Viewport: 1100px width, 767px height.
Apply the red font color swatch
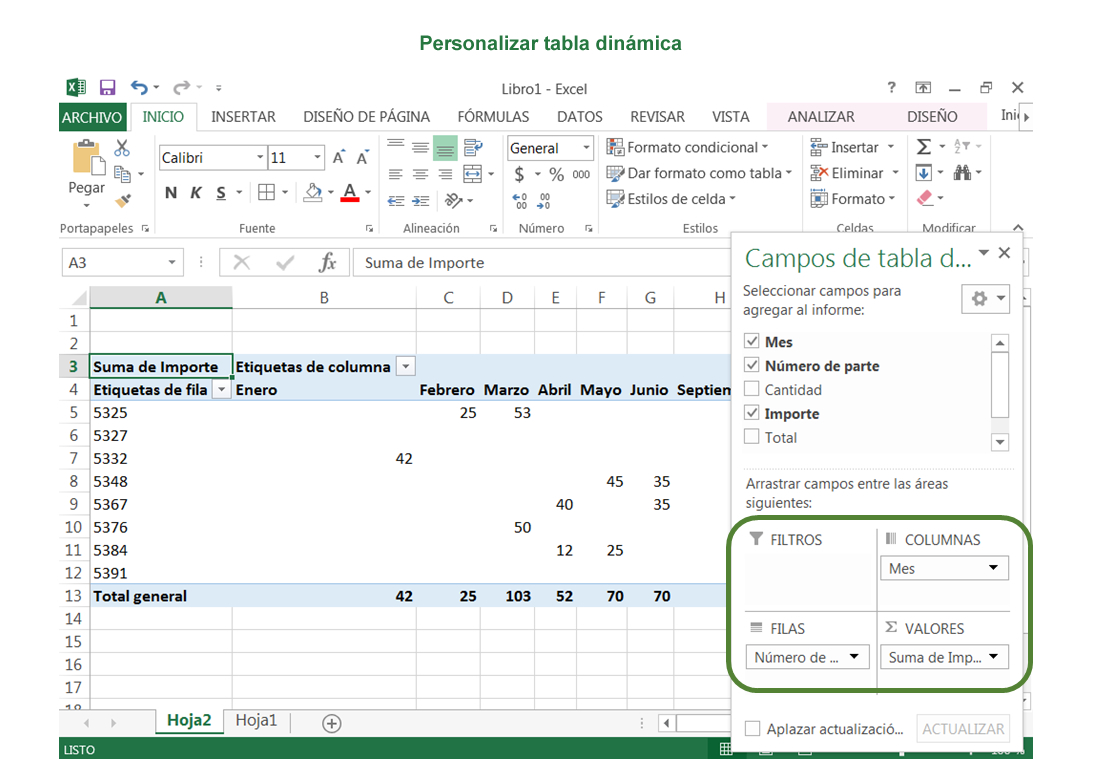pos(350,193)
